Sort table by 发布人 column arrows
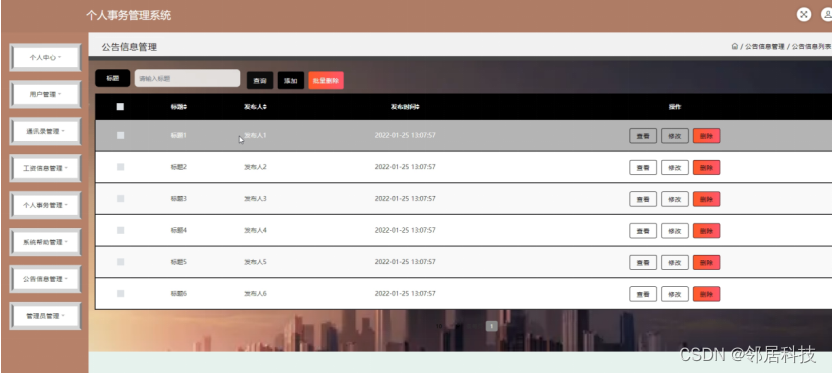 [264, 107]
